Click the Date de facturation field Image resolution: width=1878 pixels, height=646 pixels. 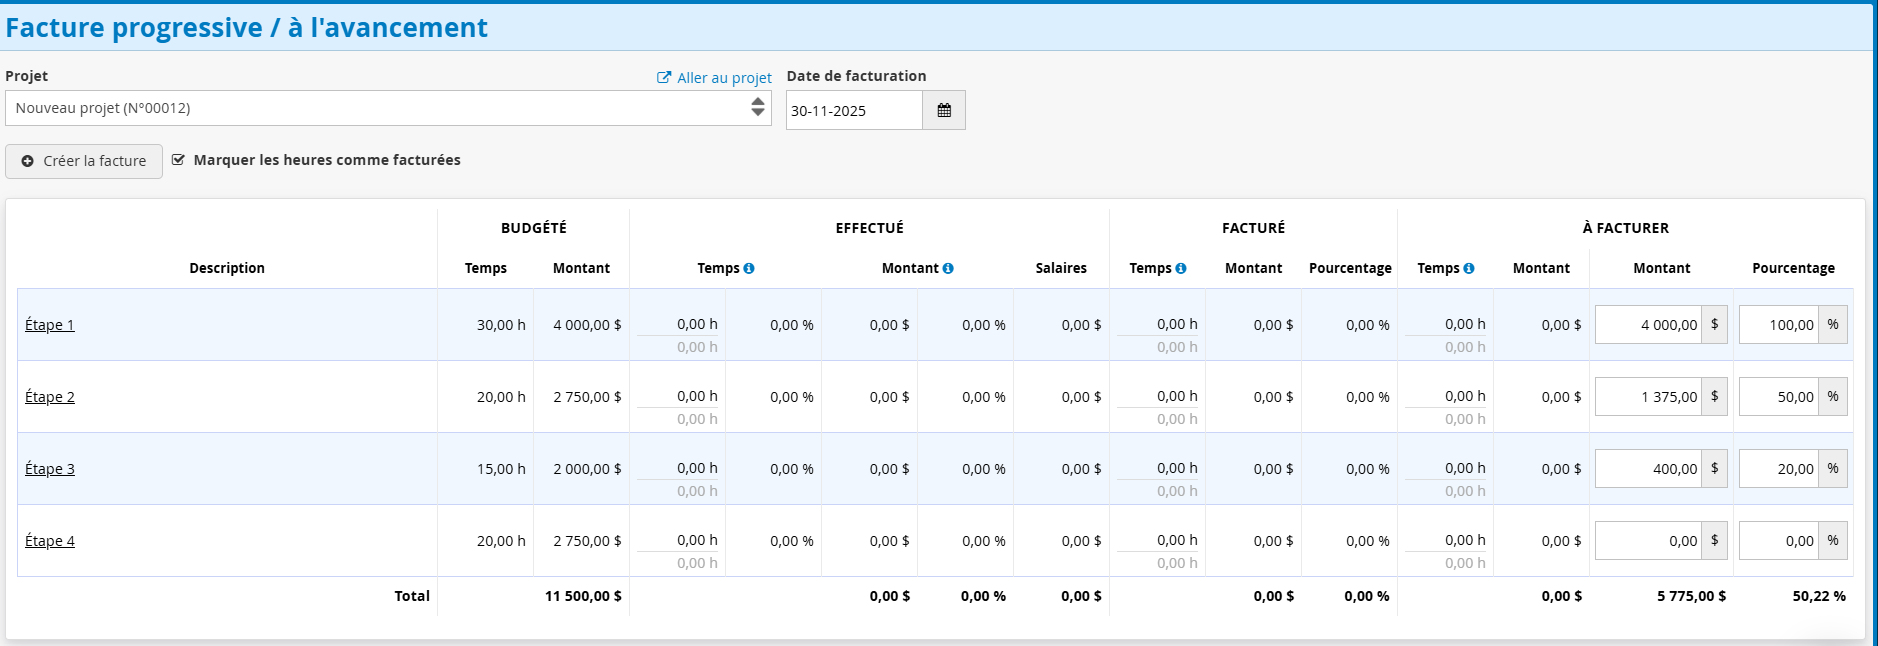point(853,111)
